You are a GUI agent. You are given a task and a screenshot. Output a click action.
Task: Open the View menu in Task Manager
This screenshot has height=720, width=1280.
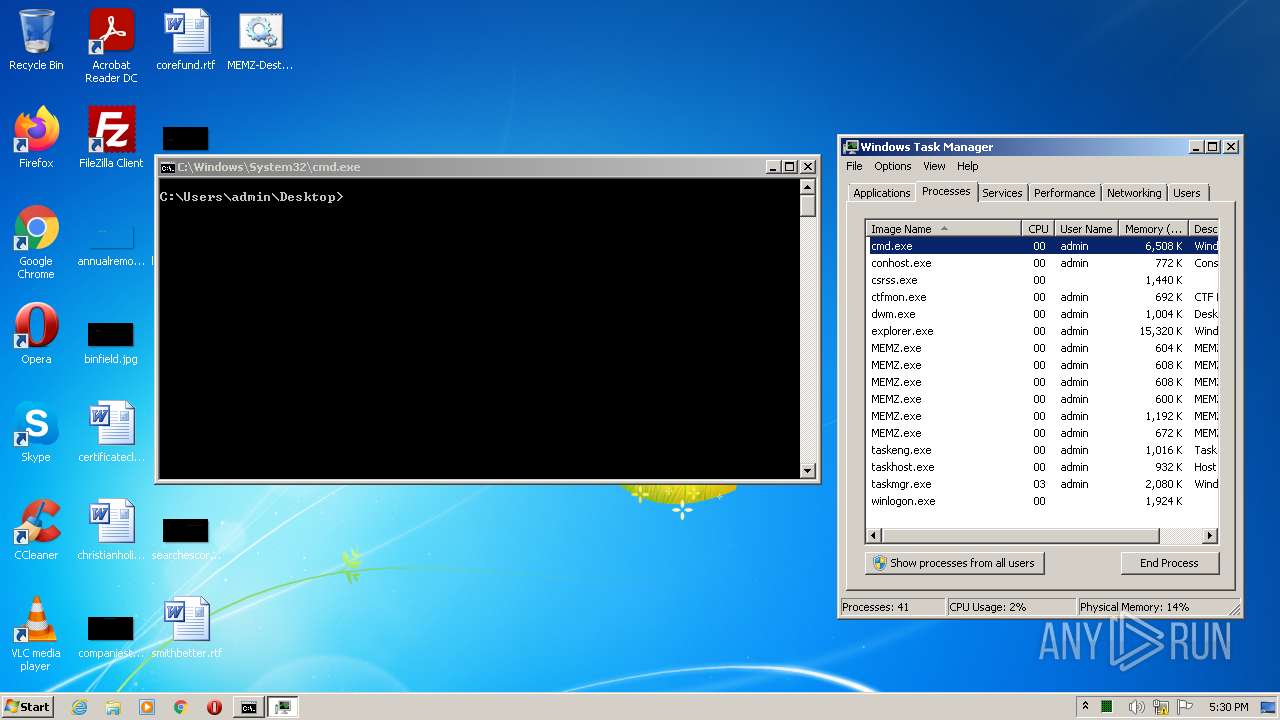[x=934, y=166]
